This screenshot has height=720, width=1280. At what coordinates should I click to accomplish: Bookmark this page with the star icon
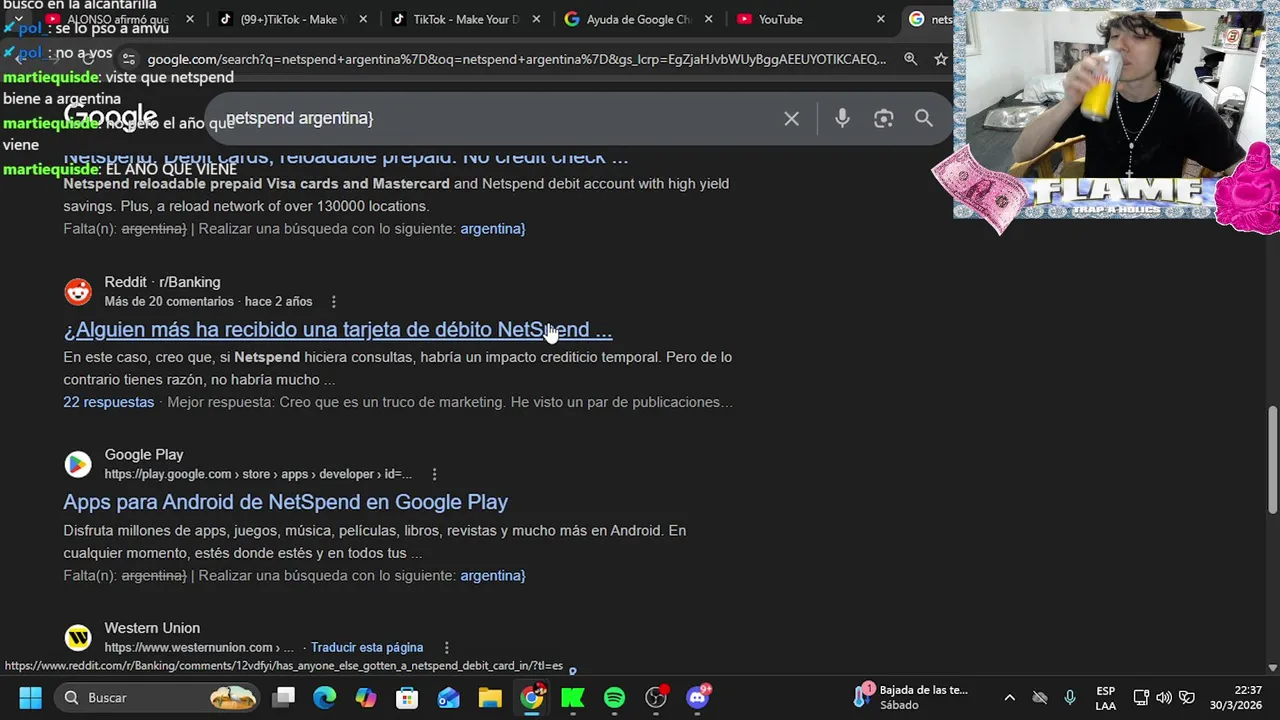[x=940, y=59]
